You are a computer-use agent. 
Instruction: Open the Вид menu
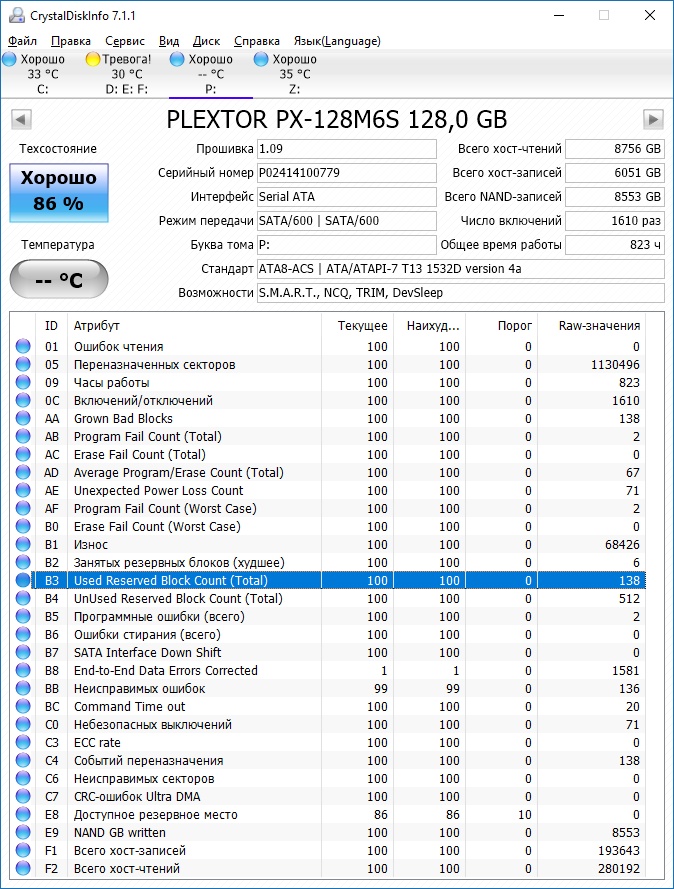169,41
